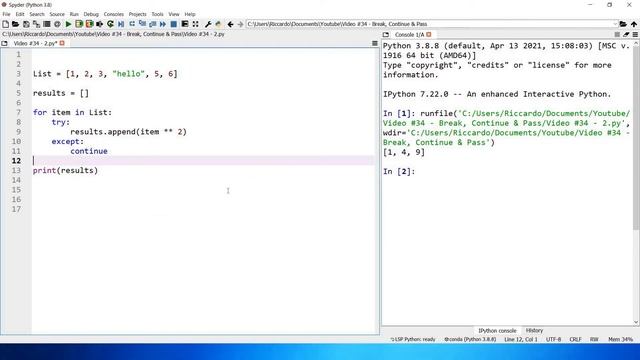Stop debugging with the blue square icon
This screenshot has width=640, height=360.
(x=173, y=24)
